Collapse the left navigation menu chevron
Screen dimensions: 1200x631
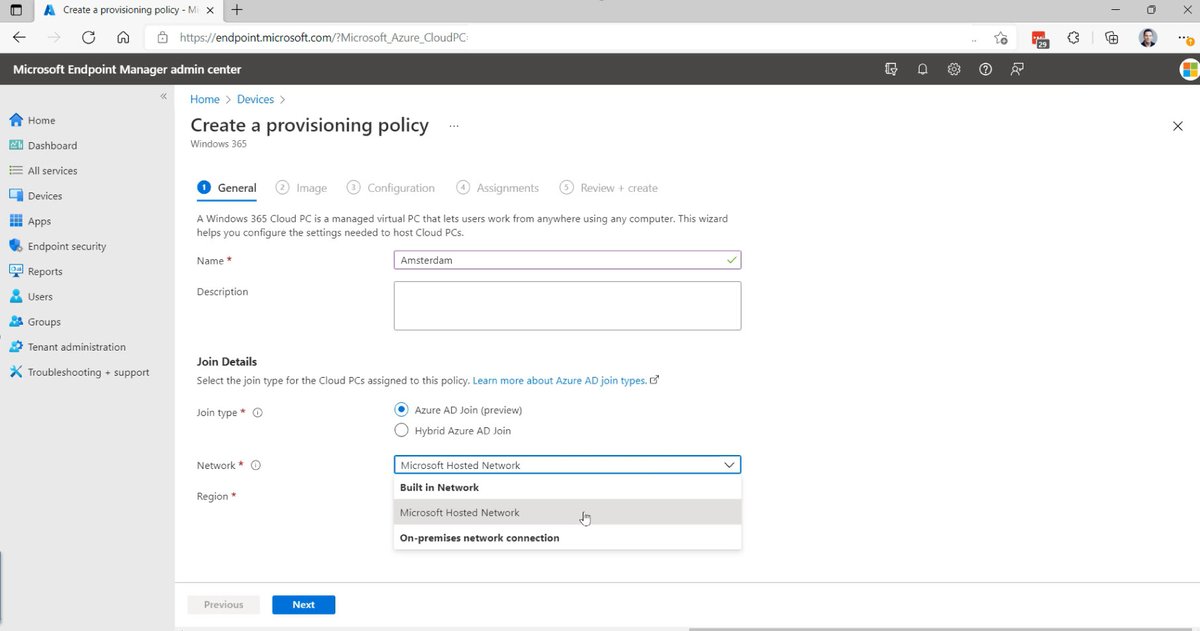[x=164, y=96]
